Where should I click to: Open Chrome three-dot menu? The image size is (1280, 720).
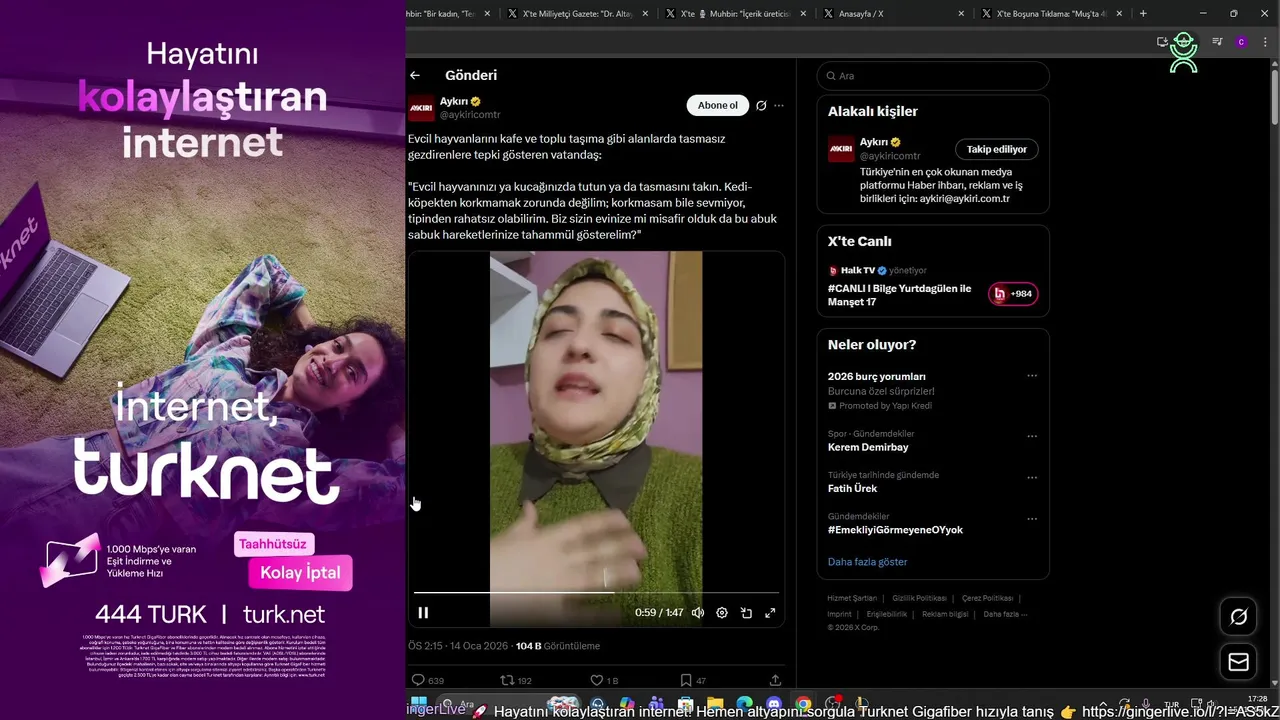coord(1265,42)
